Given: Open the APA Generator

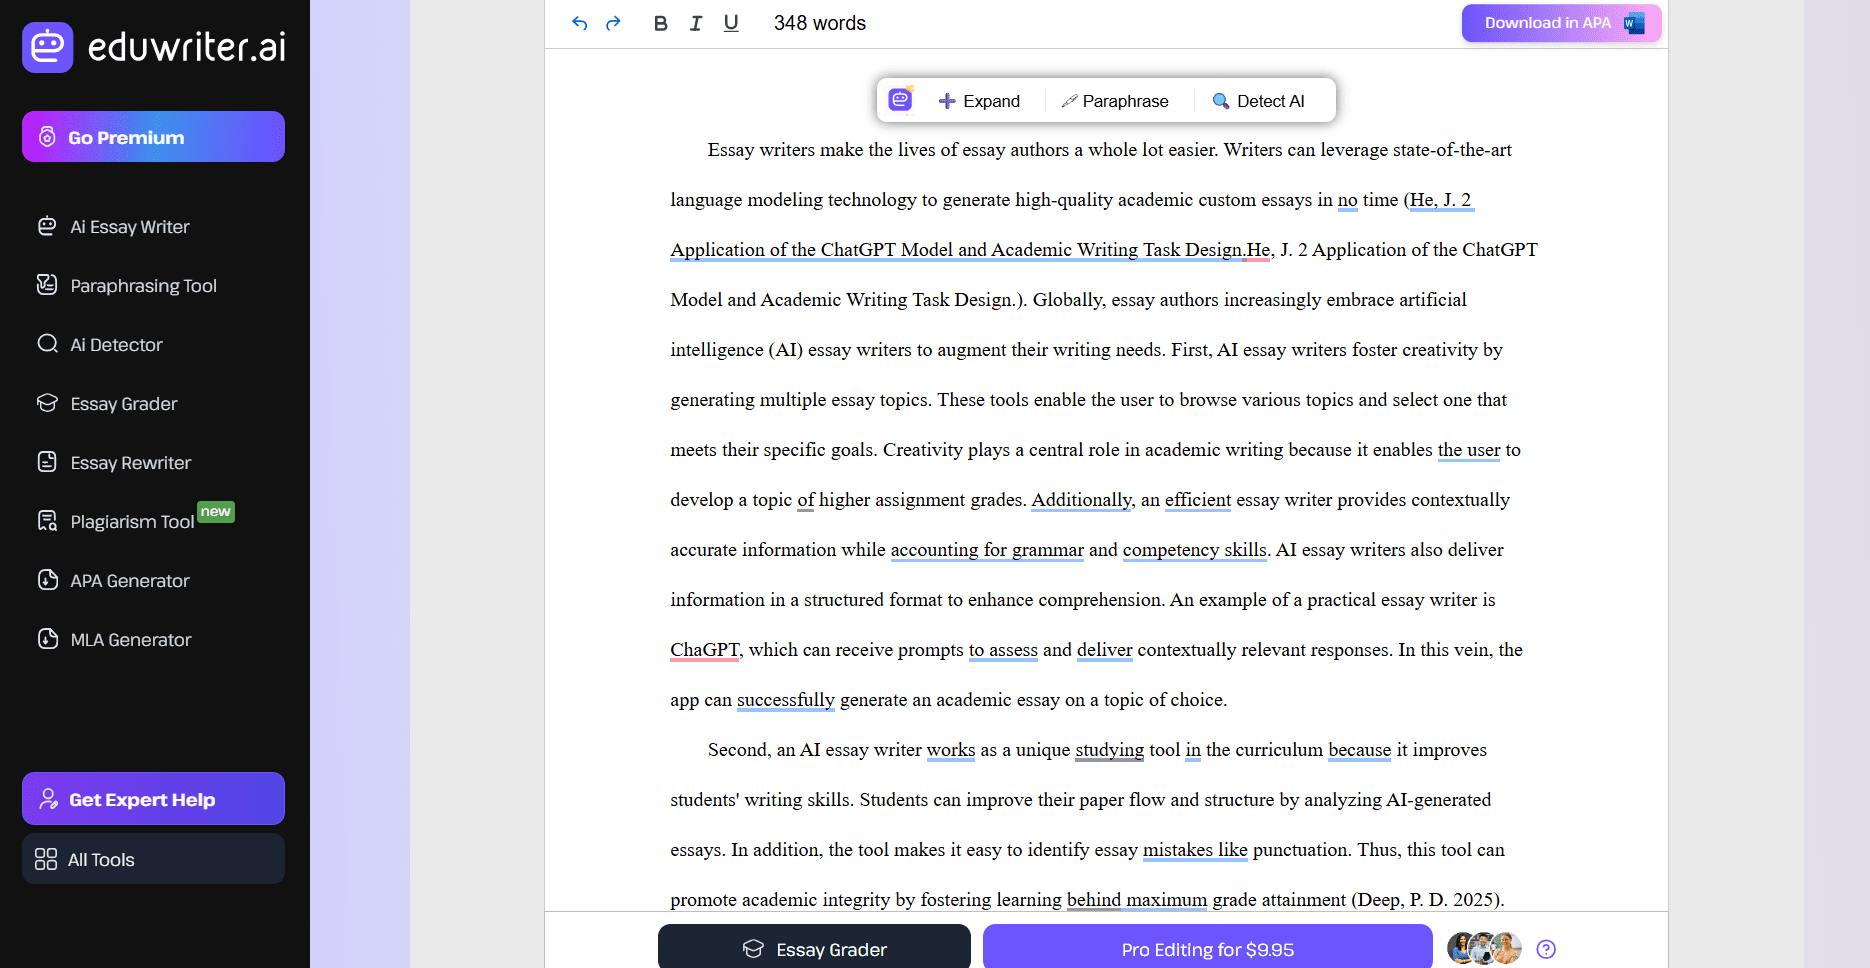Looking at the screenshot, I should [x=129, y=580].
